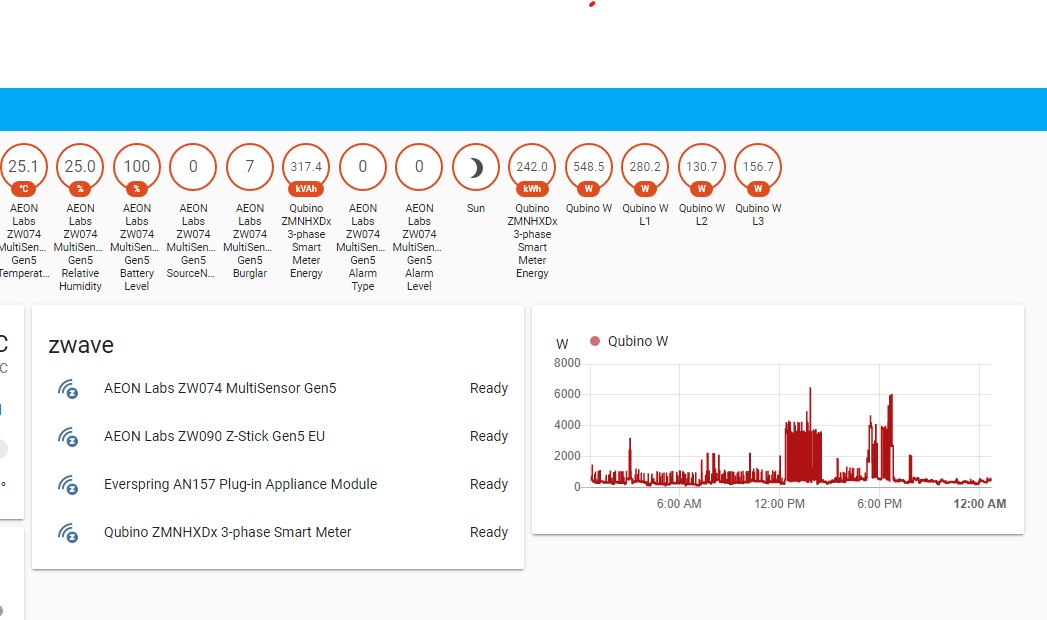
Task: Open the zwave card heading
Action: click(x=81, y=345)
